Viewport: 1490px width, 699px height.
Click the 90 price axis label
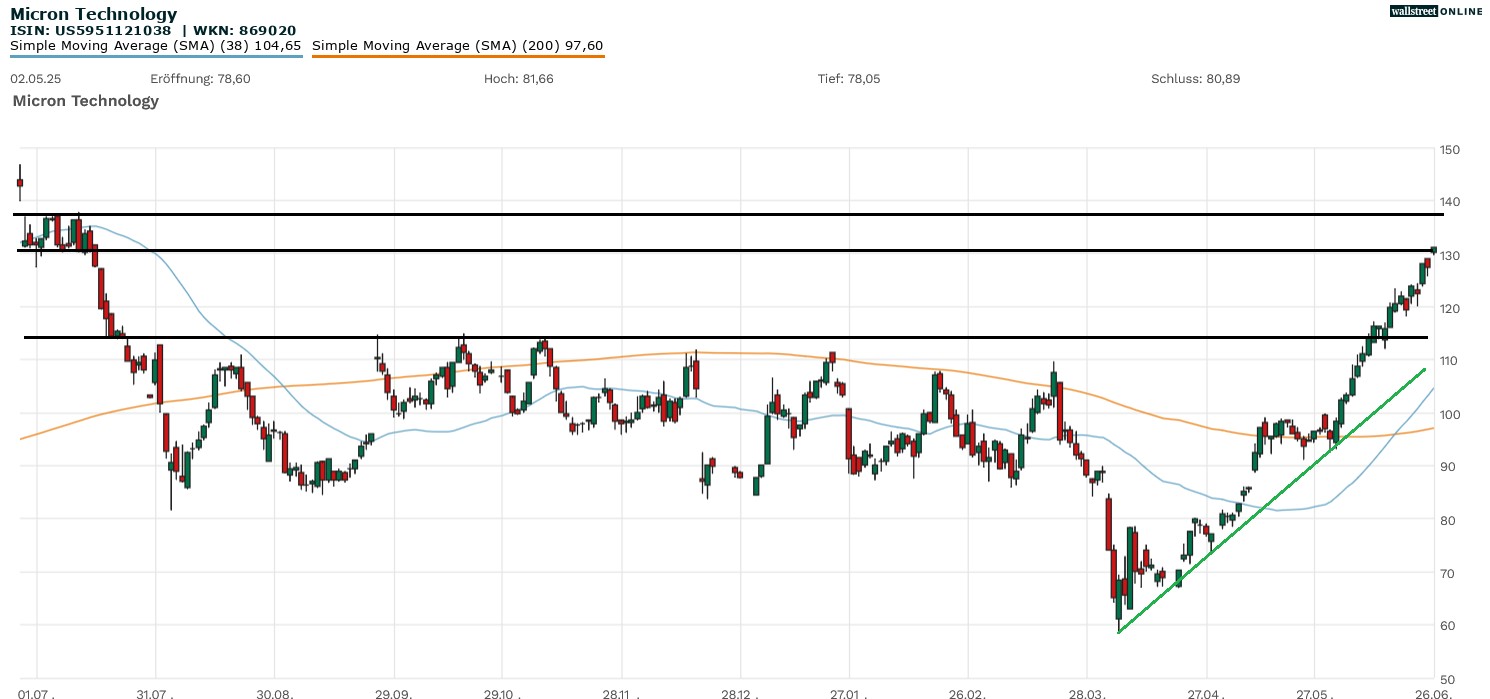[1446, 467]
